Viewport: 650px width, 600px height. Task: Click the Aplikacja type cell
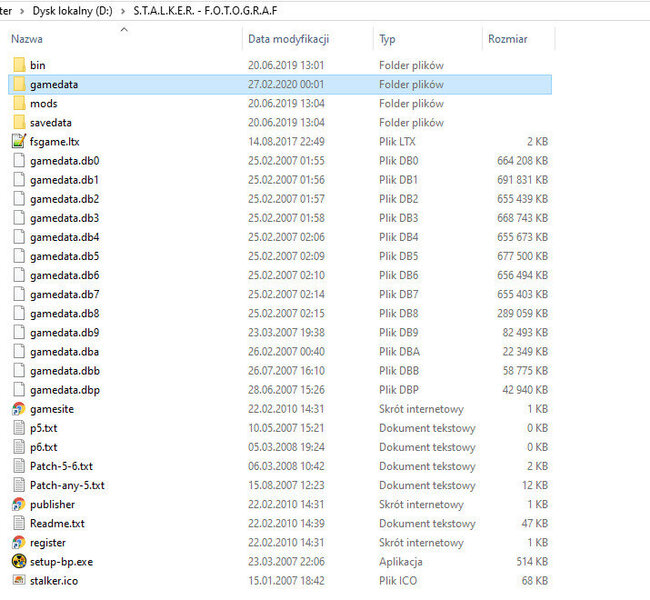coord(400,561)
